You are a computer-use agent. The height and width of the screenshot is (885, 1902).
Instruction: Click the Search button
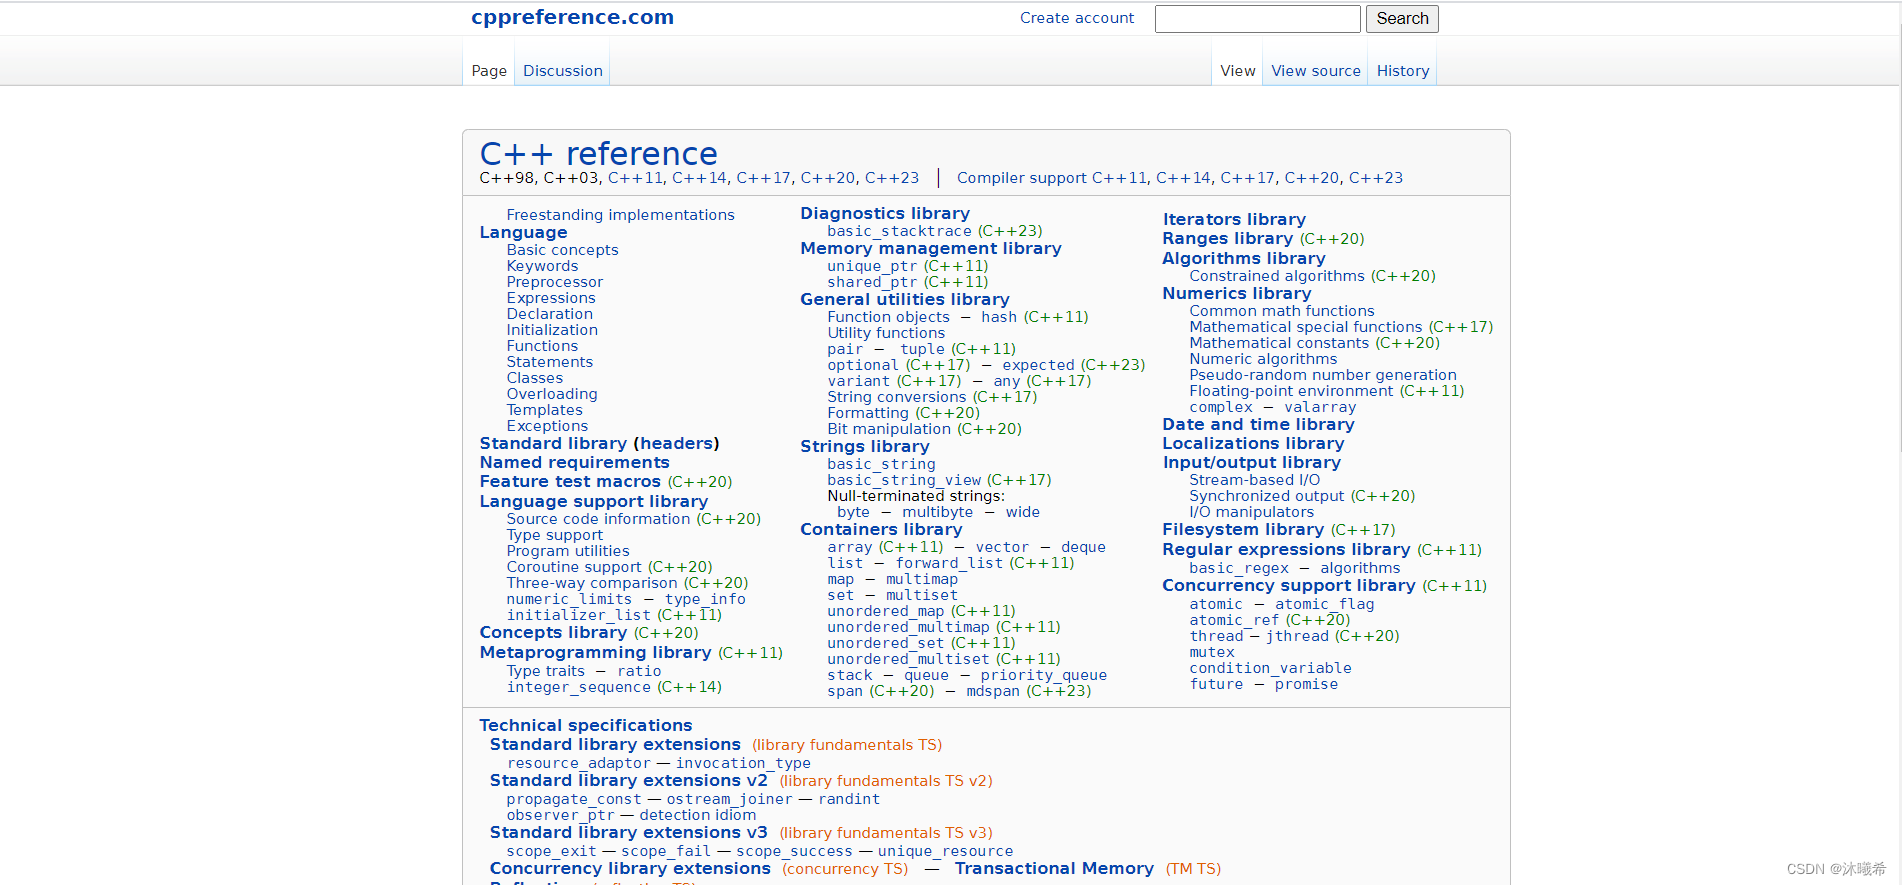click(1402, 19)
